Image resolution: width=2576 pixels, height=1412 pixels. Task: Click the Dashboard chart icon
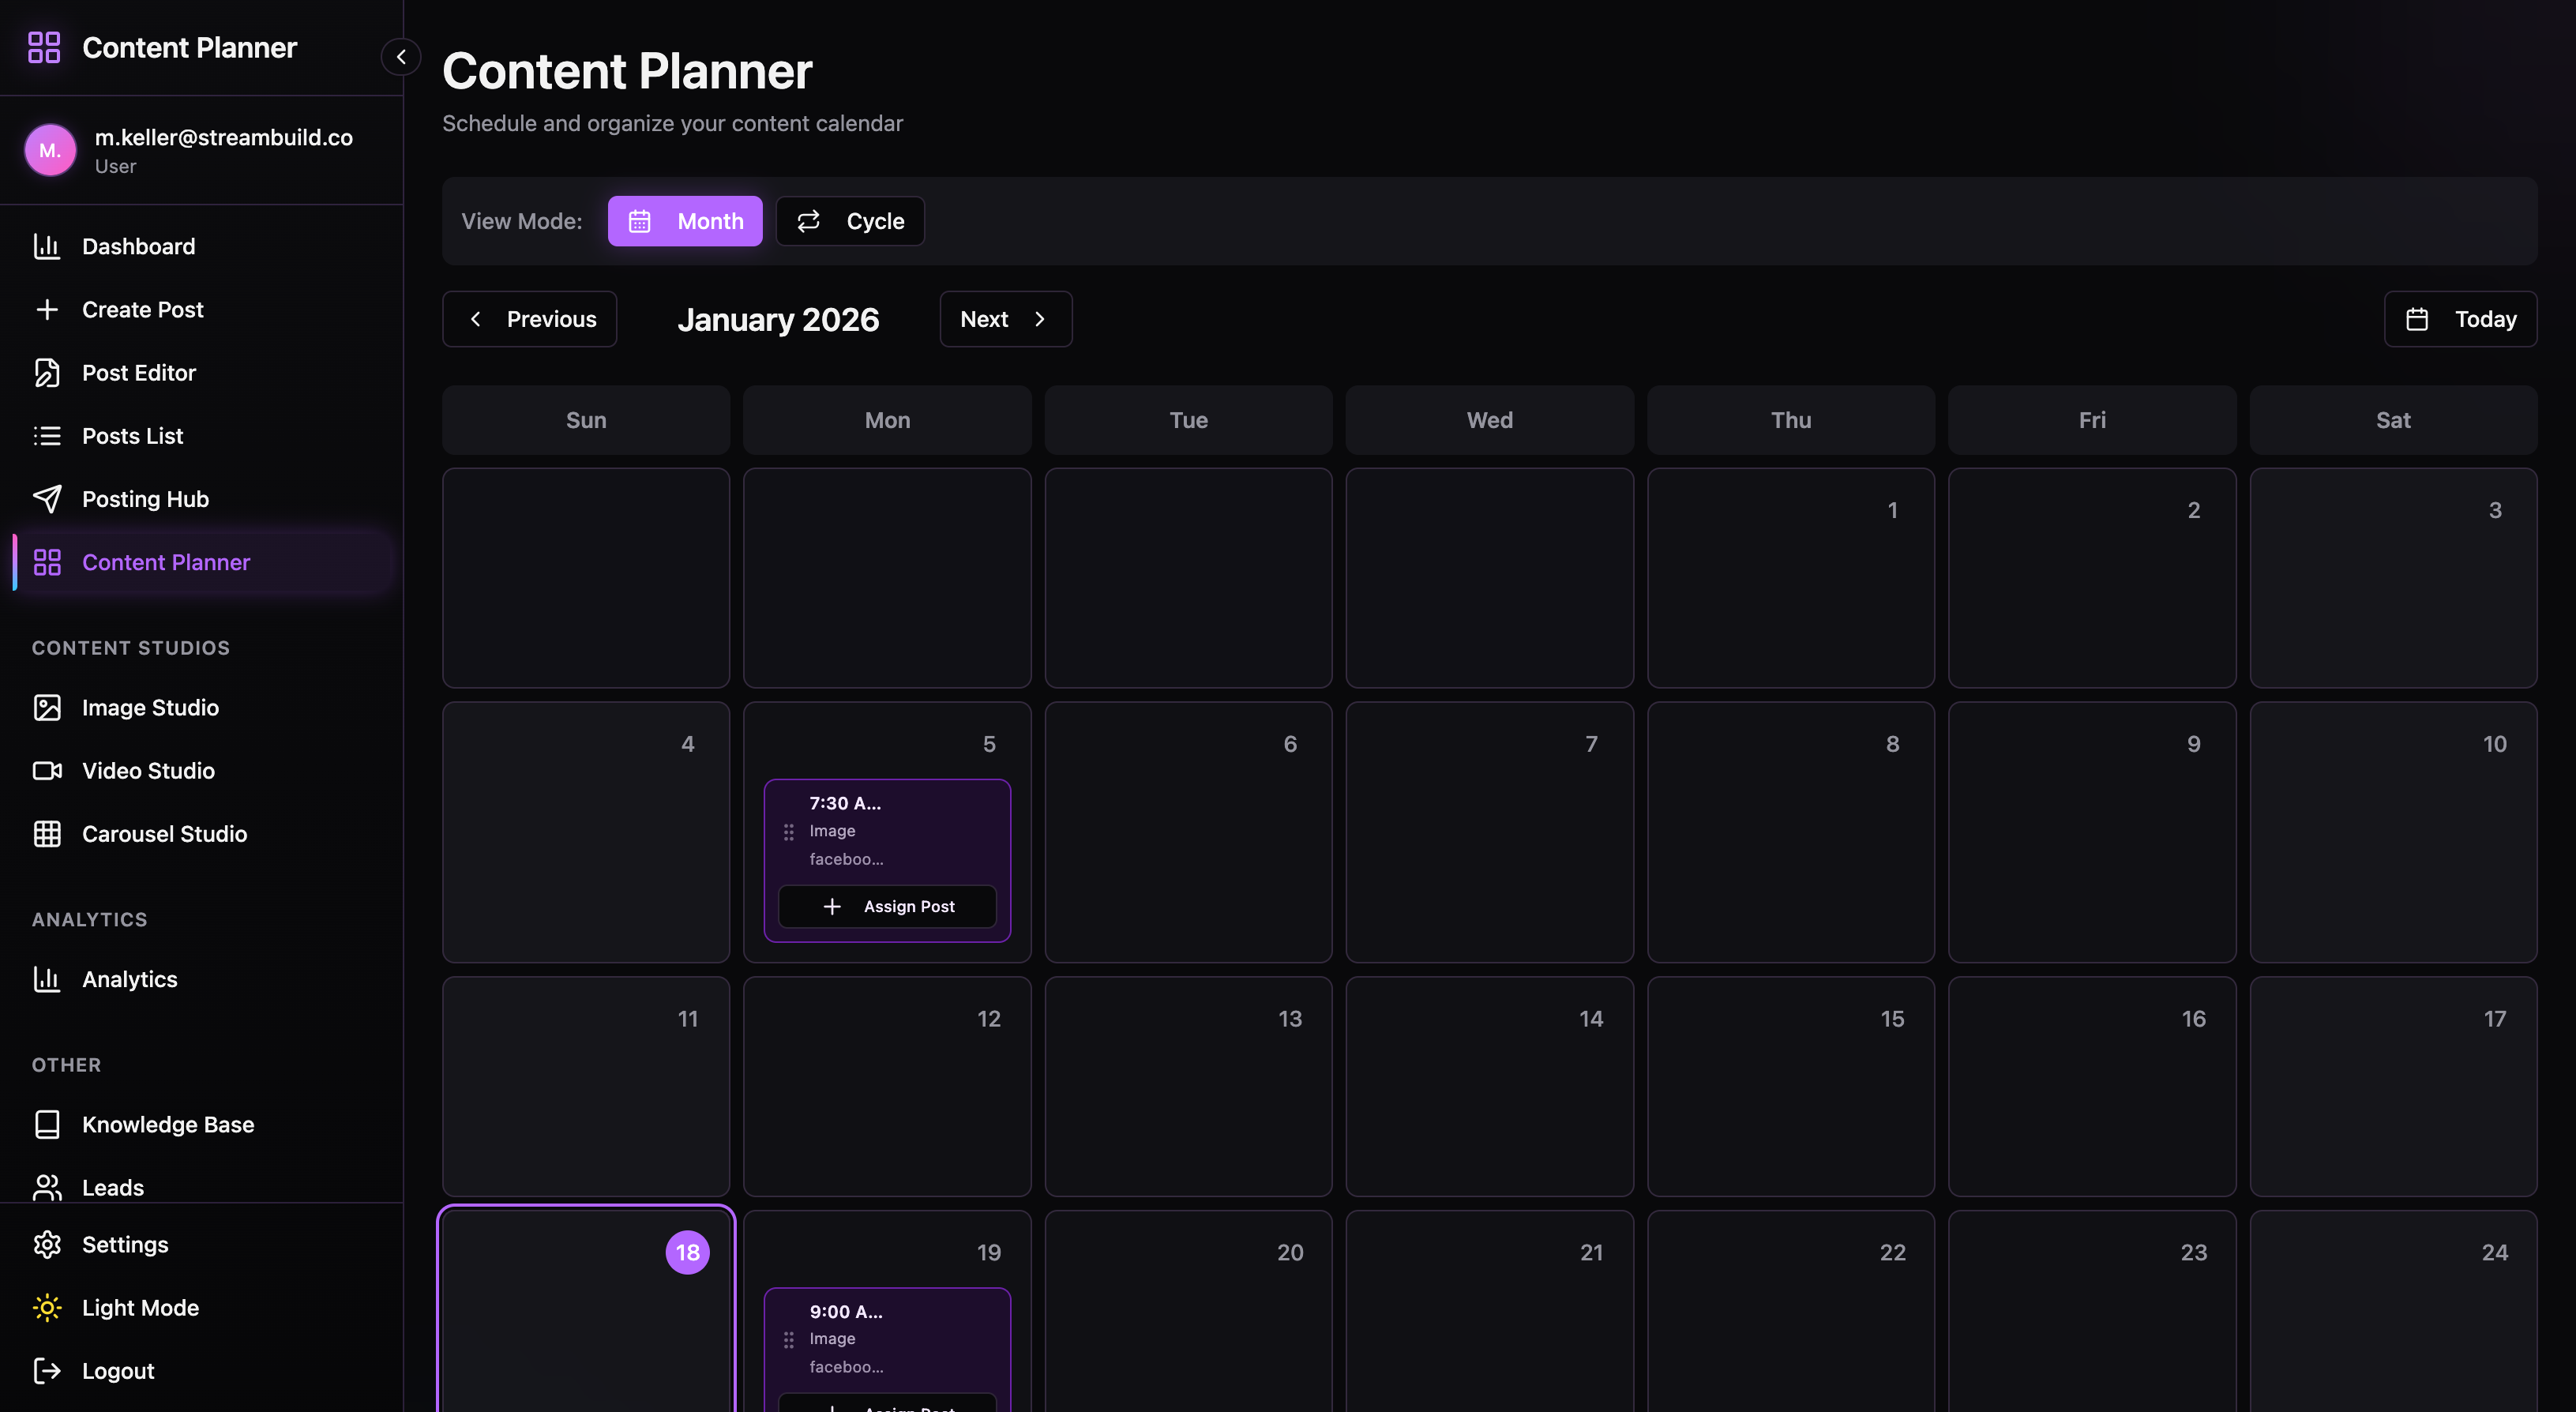click(x=47, y=246)
